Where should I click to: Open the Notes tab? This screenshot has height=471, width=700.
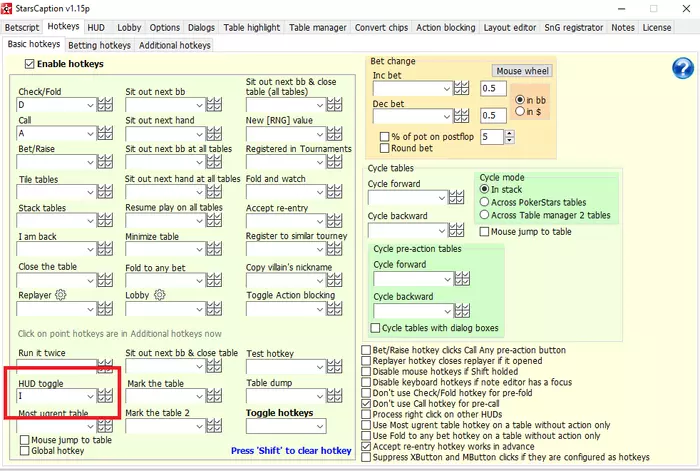pyautogui.click(x=623, y=28)
